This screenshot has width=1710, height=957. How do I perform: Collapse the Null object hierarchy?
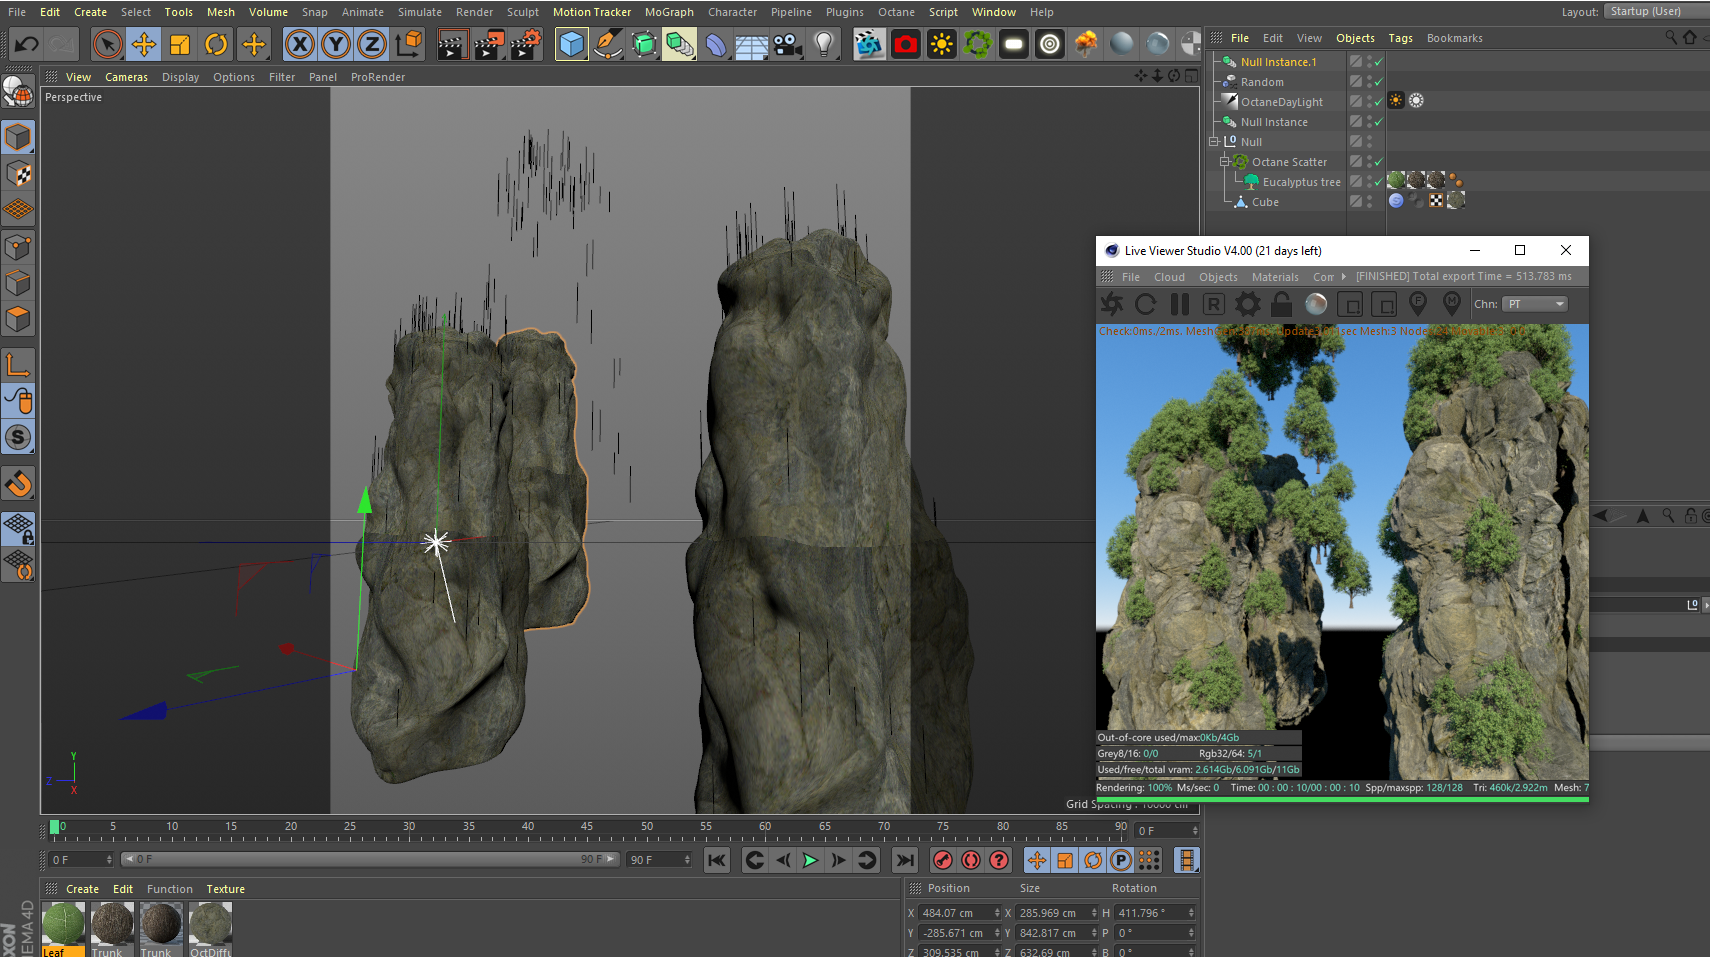(1214, 142)
